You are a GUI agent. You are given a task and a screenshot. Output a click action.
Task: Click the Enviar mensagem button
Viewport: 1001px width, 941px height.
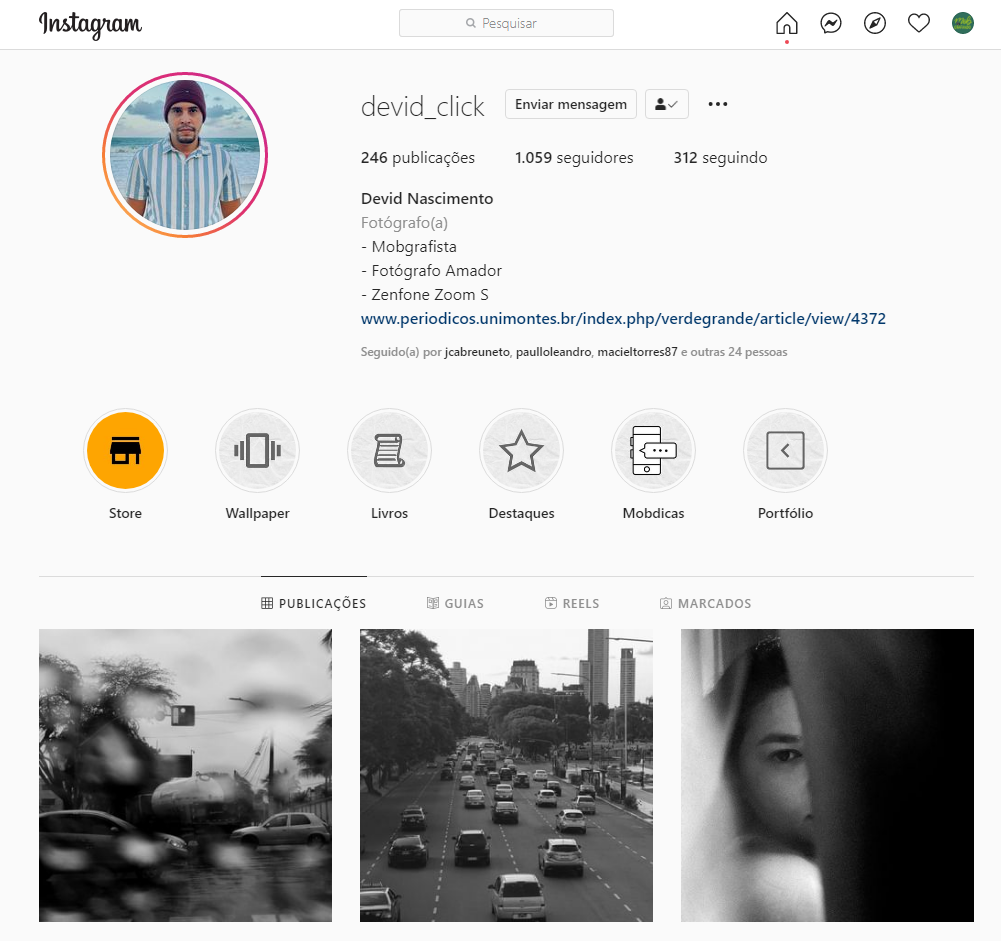(x=570, y=103)
